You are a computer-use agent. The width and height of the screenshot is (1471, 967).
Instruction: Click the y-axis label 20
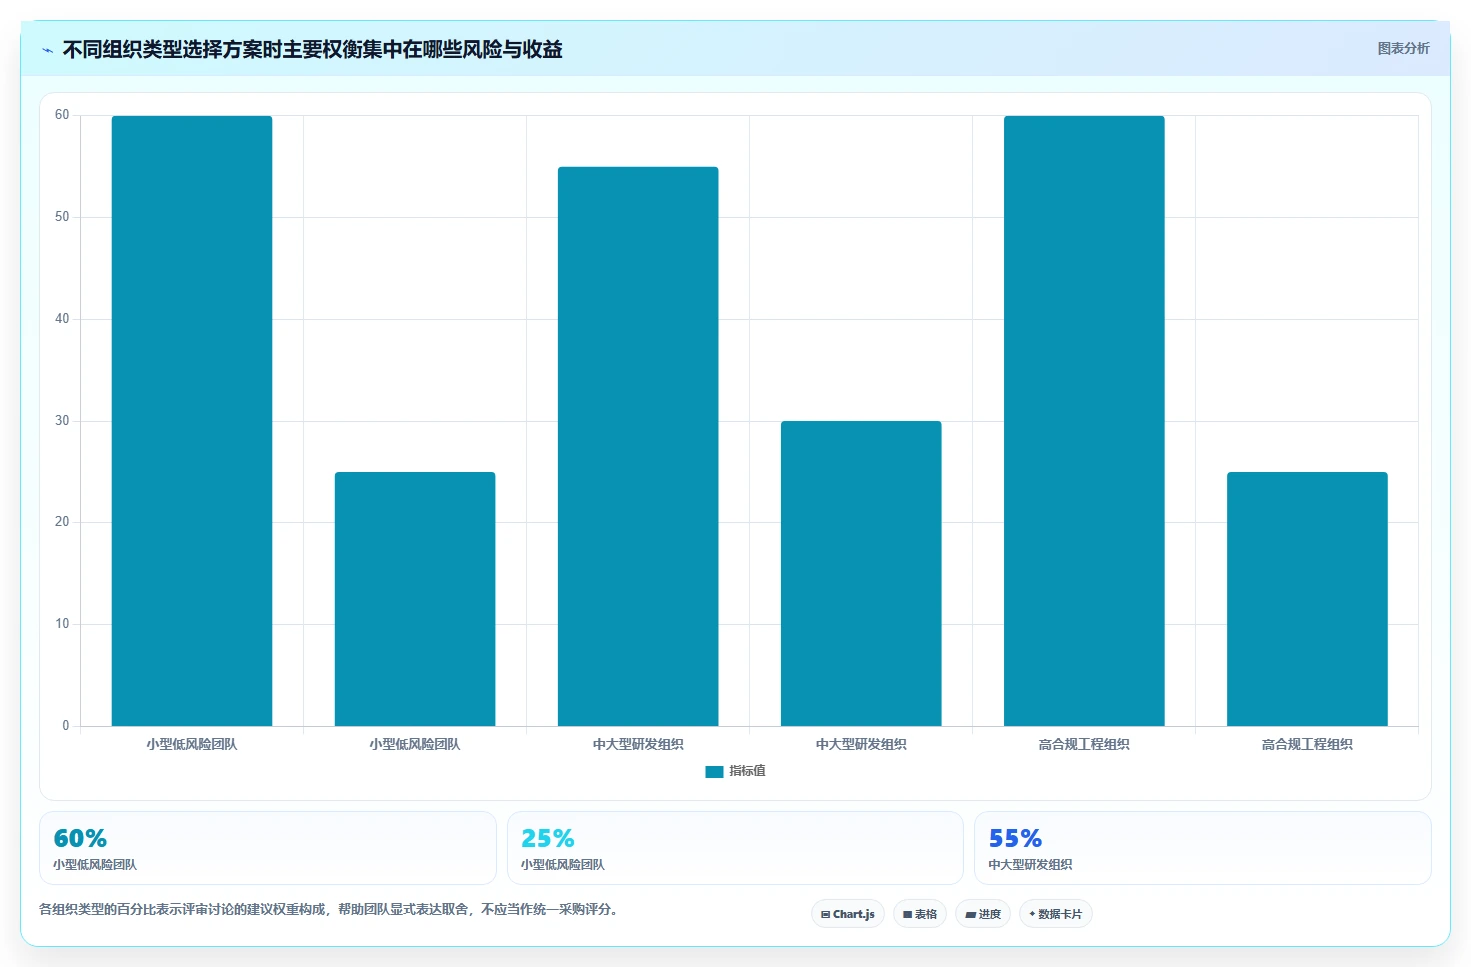pos(62,522)
